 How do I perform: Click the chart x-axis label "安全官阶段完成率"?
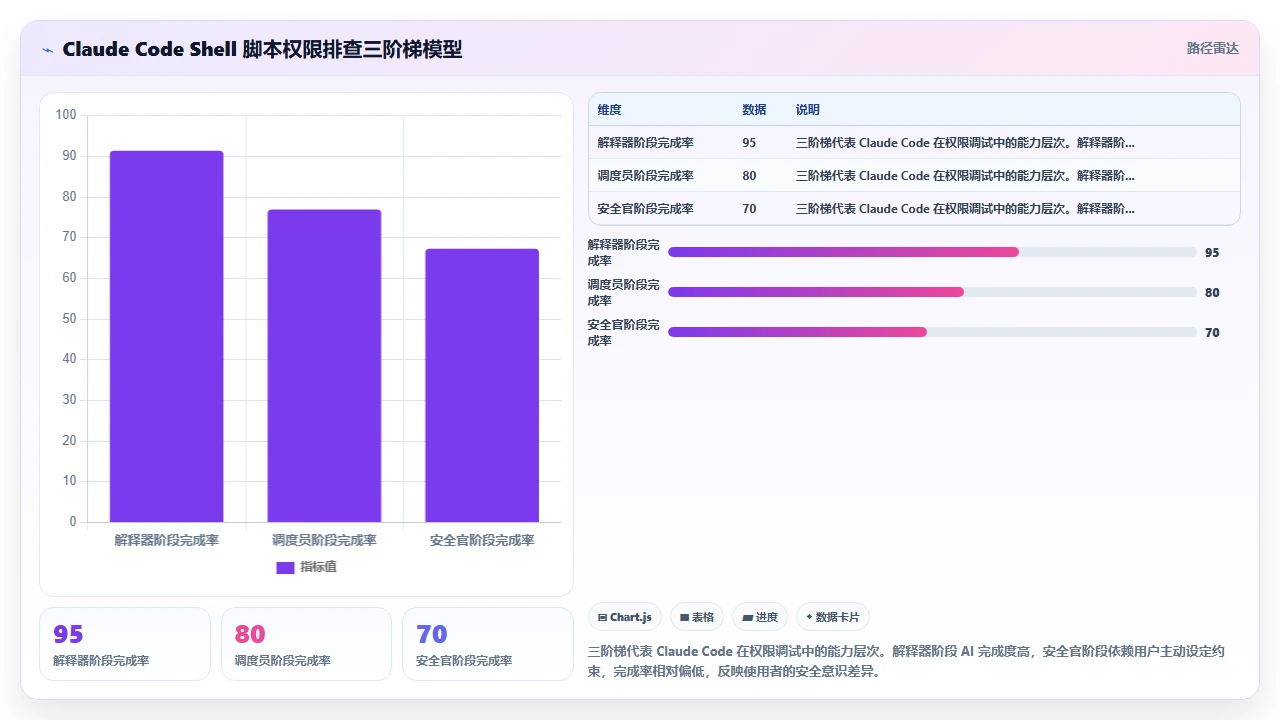(482, 540)
